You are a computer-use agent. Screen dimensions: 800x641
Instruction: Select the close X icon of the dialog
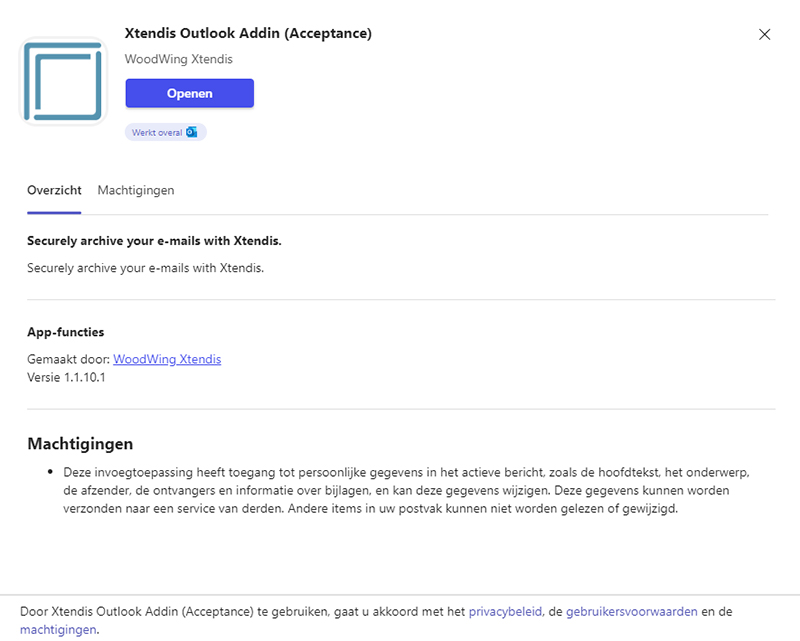point(765,34)
